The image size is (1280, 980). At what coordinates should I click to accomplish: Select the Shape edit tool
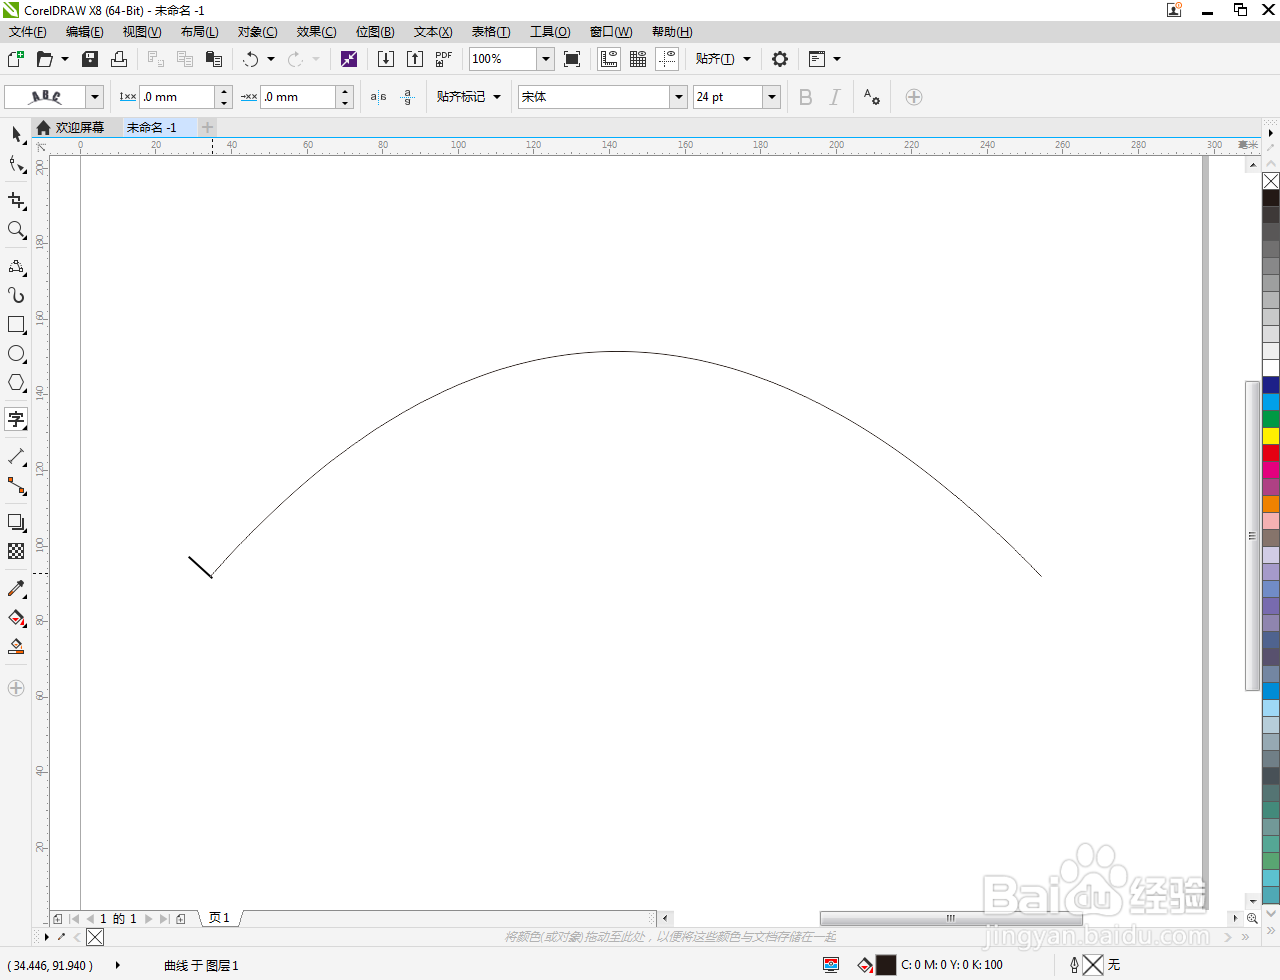(16, 165)
